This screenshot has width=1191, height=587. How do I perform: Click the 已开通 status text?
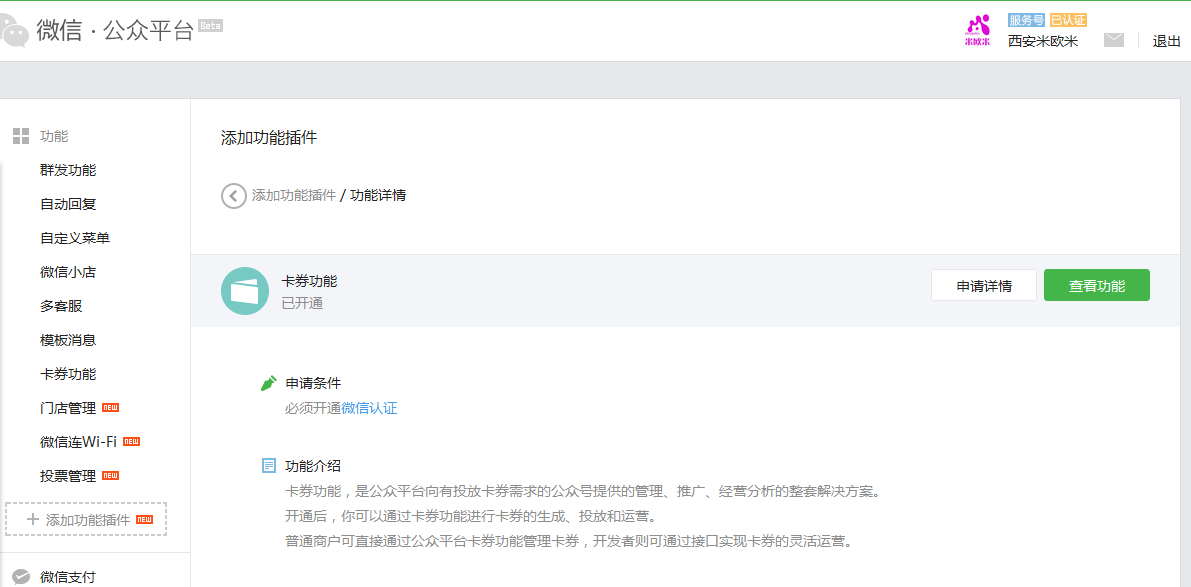tap(302, 304)
